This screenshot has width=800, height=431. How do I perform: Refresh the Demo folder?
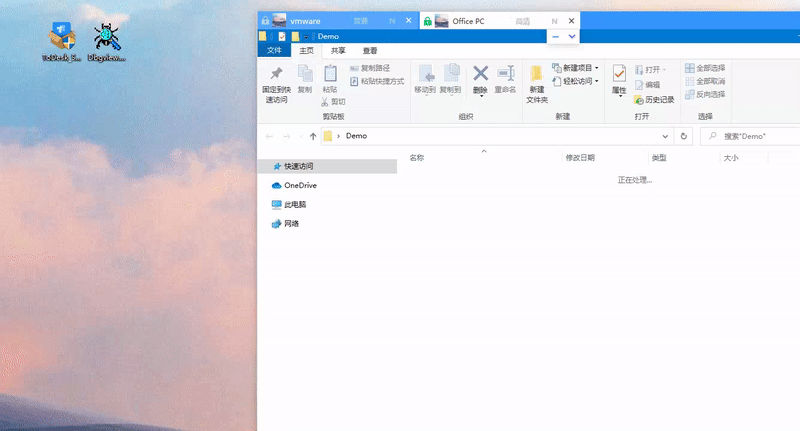(x=684, y=136)
